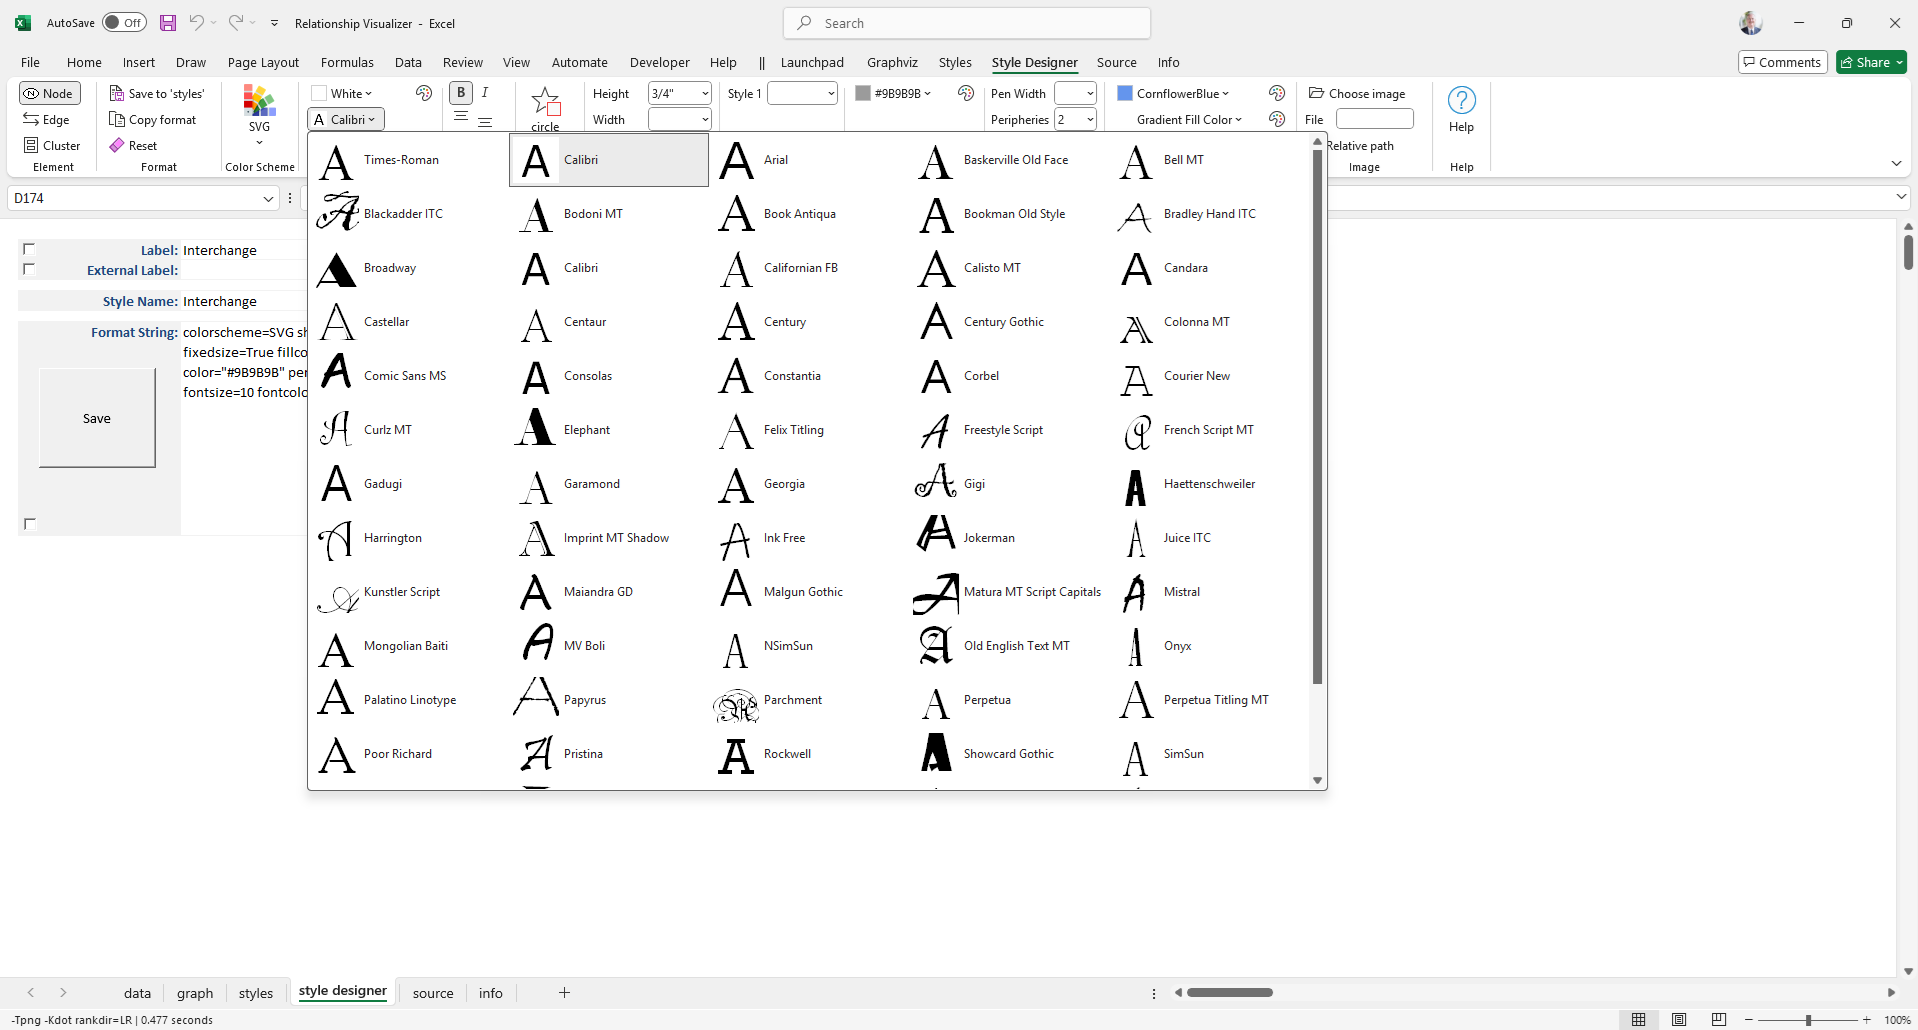1918x1030 pixels.
Task: Open the styles worksheet tab
Action: point(255,993)
